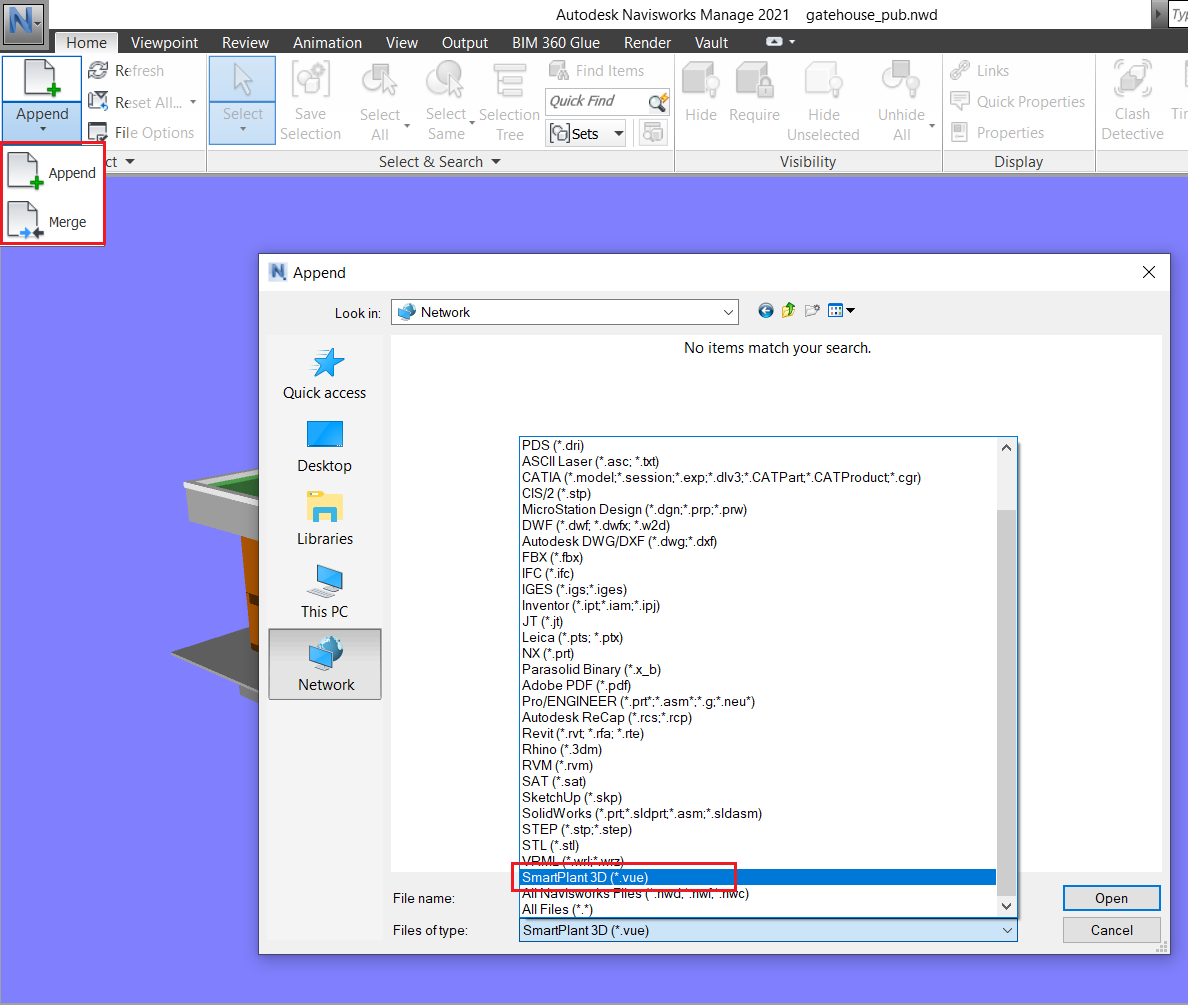Expand the Reset All dropdown arrow
This screenshot has height=1005, width=1188.
coord(193,102)
